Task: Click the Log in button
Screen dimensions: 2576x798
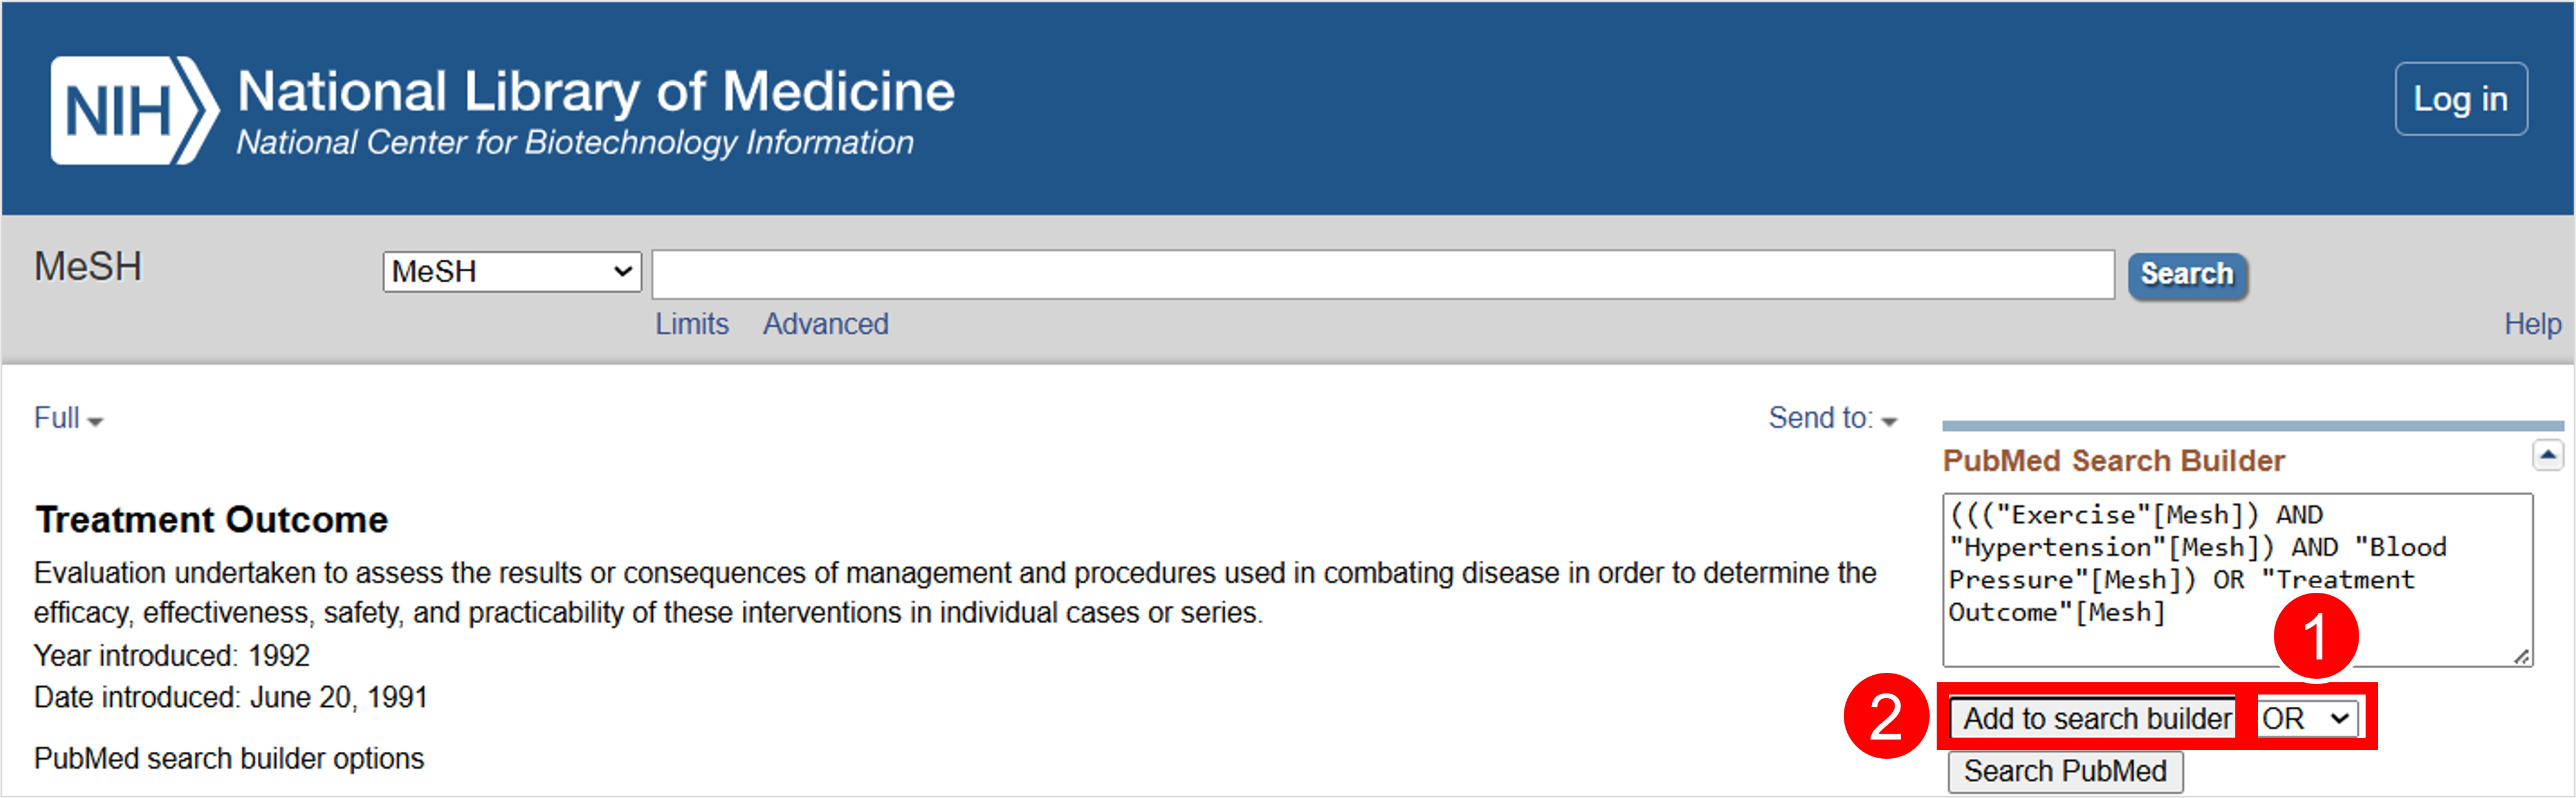Action: 2460,99
